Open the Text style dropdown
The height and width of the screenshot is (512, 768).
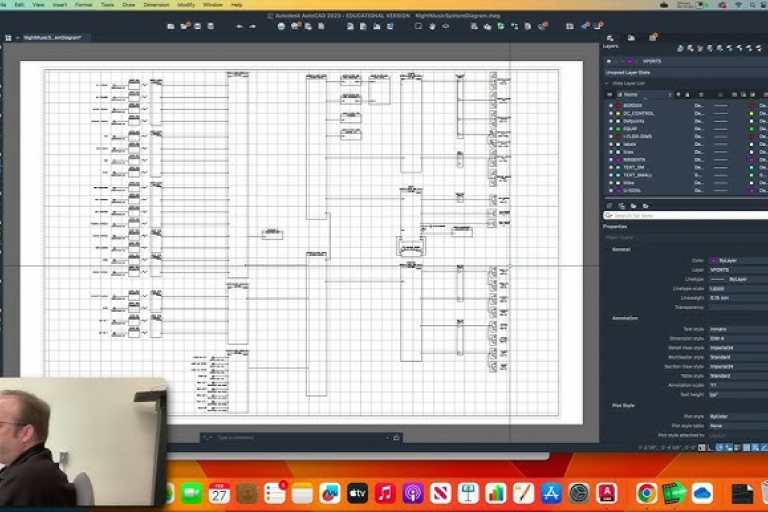pyautogui.click(x=739, y=329)
